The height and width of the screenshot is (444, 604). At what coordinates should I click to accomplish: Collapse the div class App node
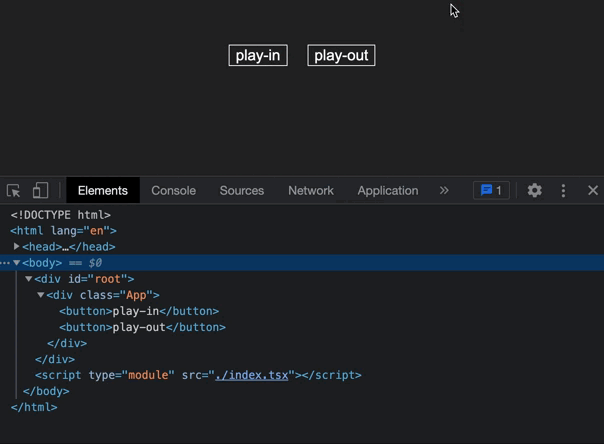coord(40,295)
